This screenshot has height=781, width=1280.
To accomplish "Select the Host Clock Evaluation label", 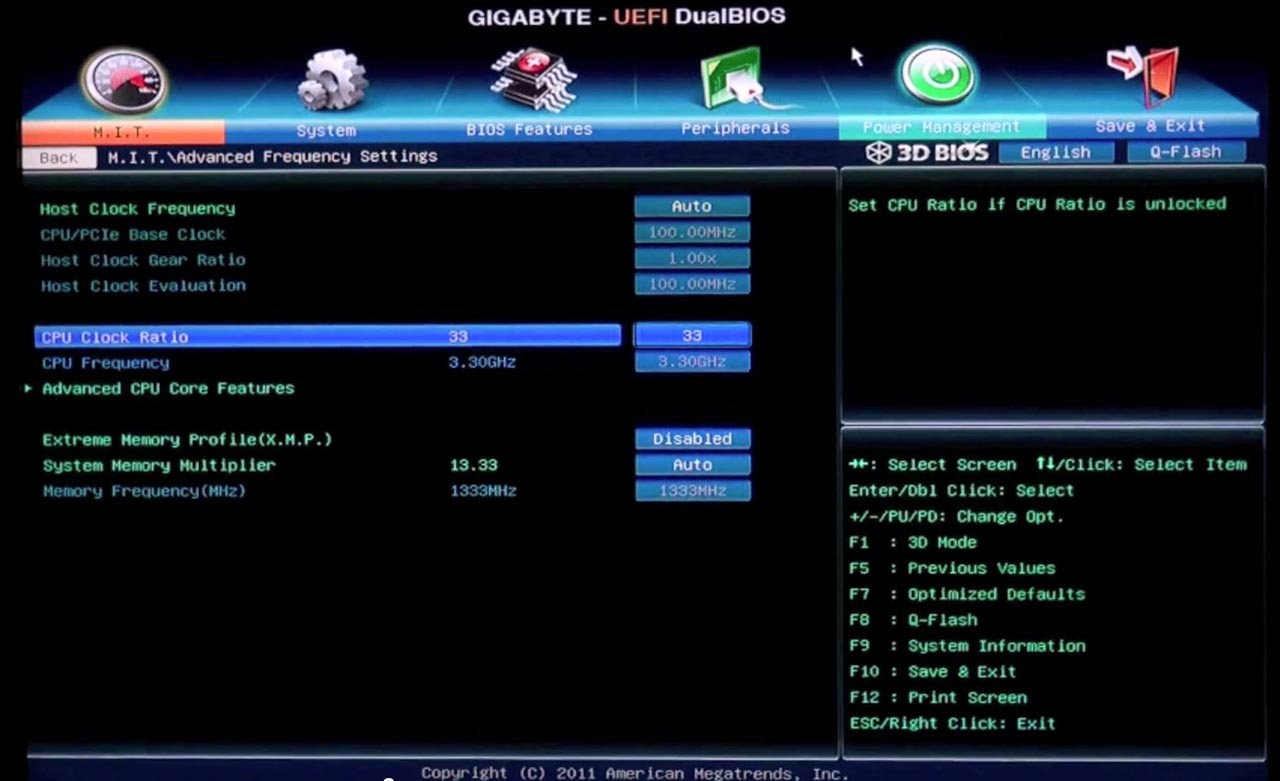I will 143,285.
